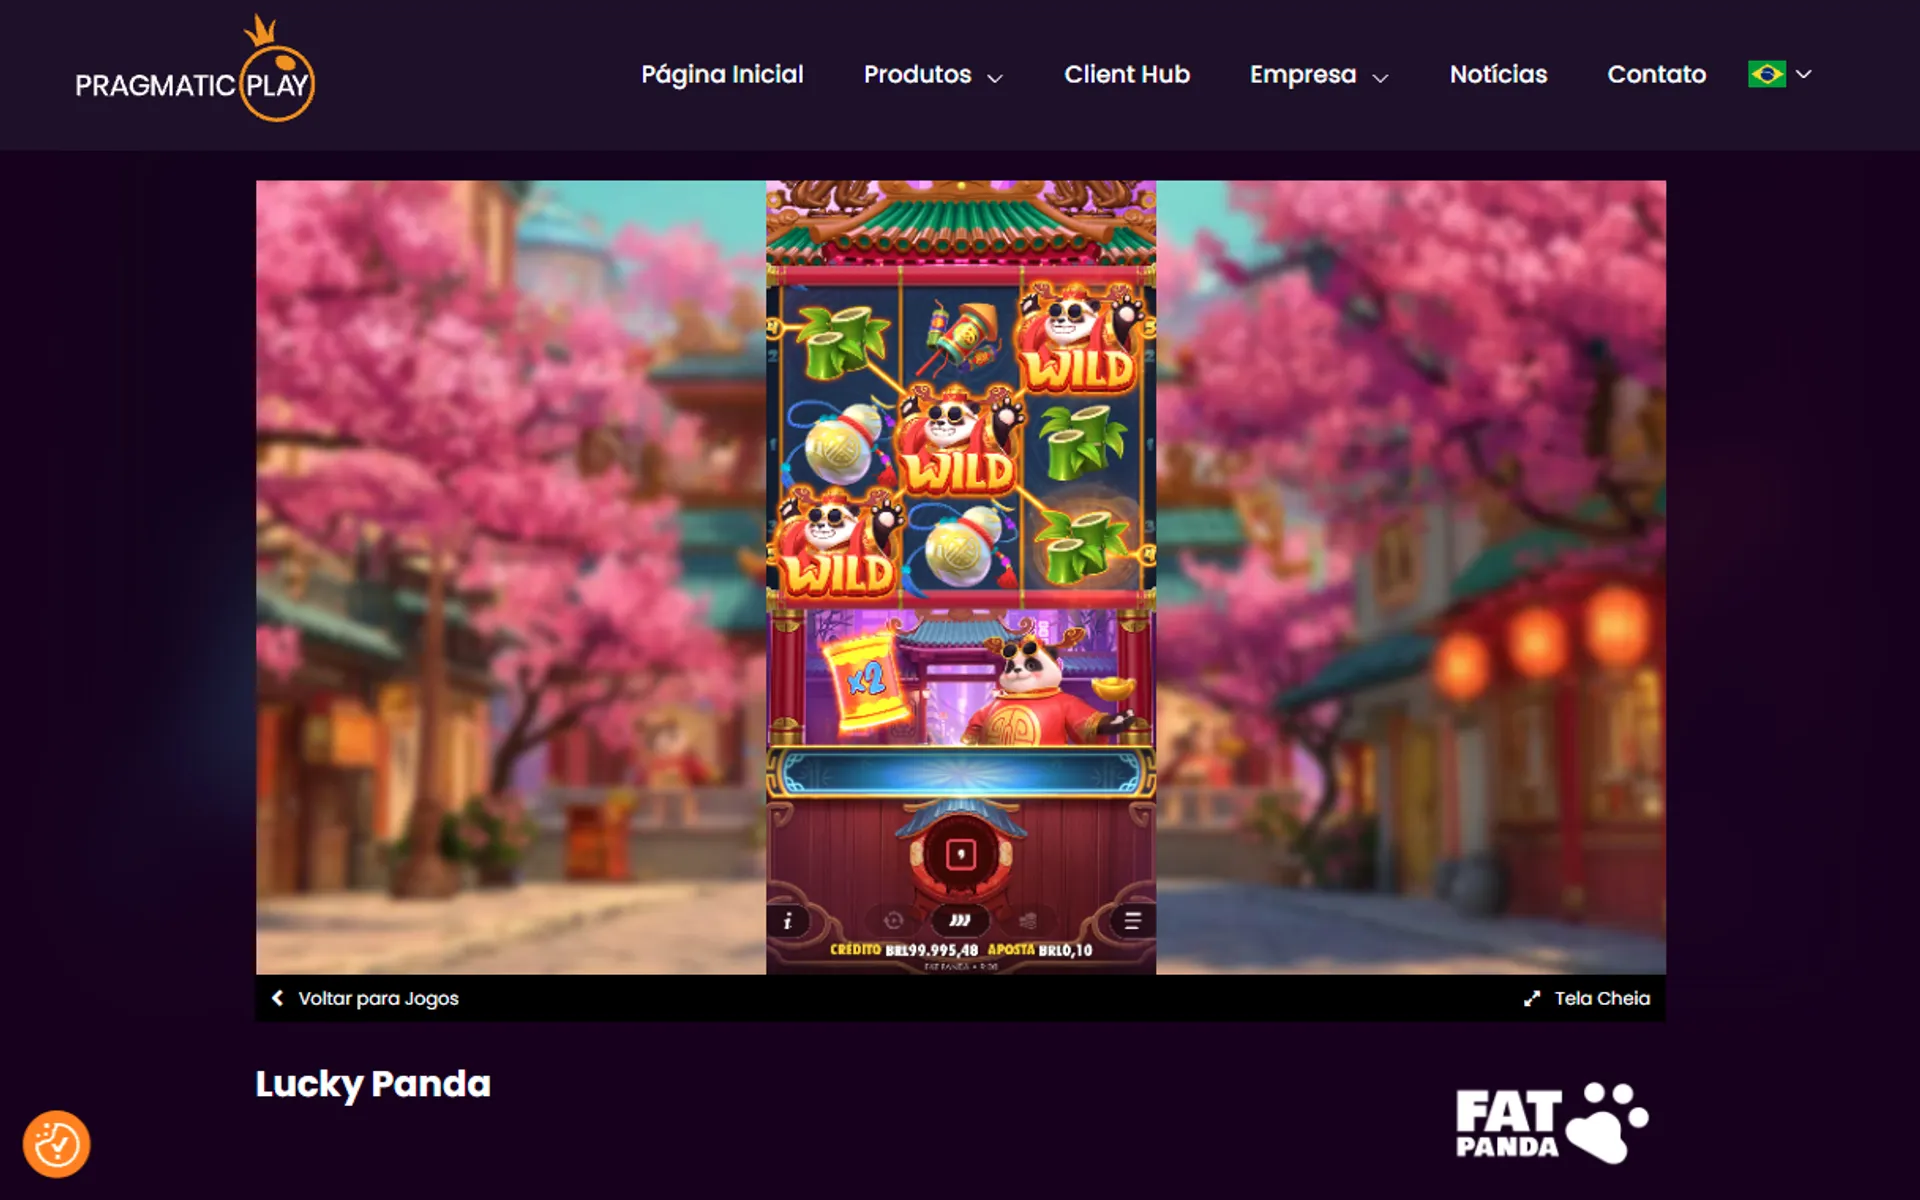Open the Notícias menu item
1920x1200 pixels.
(1498, 74)
